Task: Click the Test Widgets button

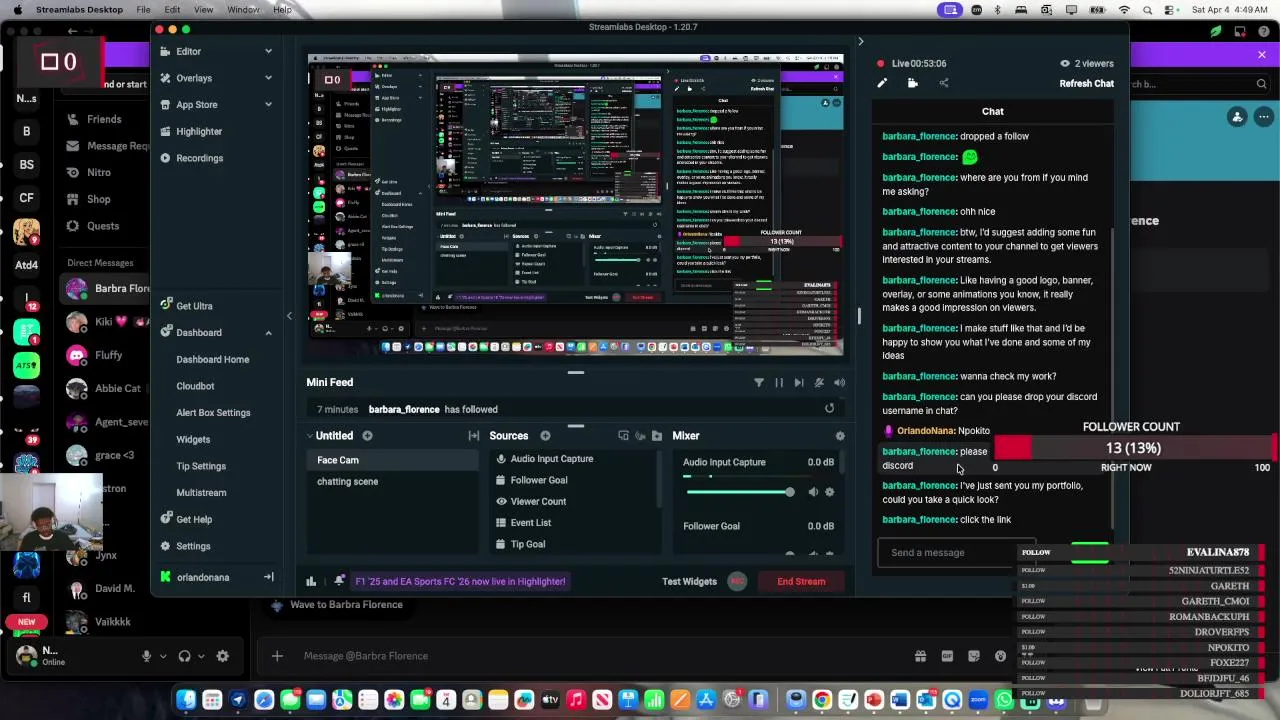Action: coord(689,581)
